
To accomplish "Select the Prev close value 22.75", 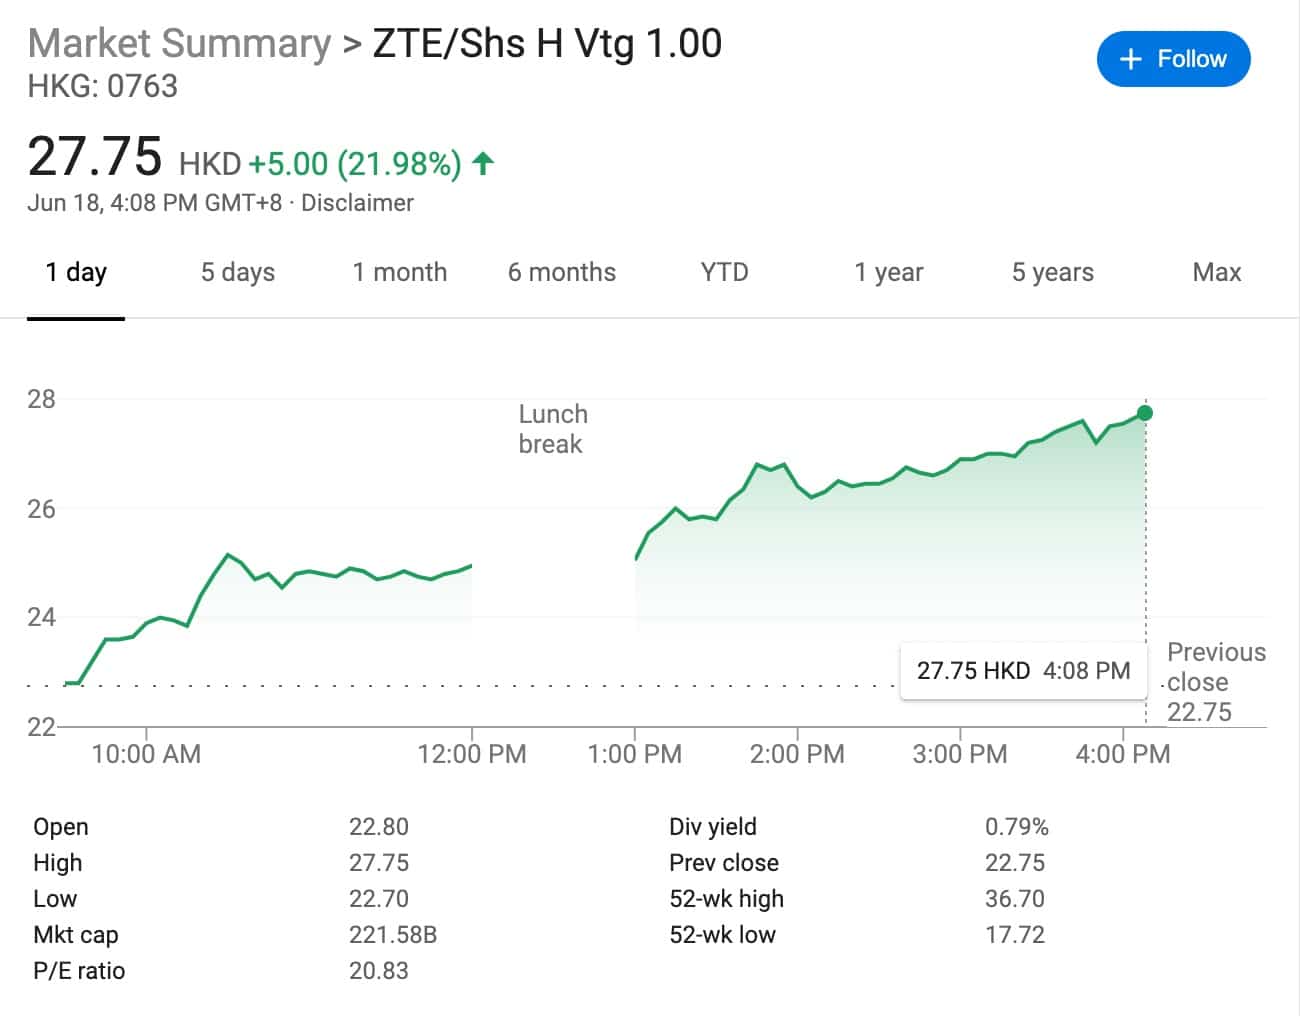I will (1015, 862).
